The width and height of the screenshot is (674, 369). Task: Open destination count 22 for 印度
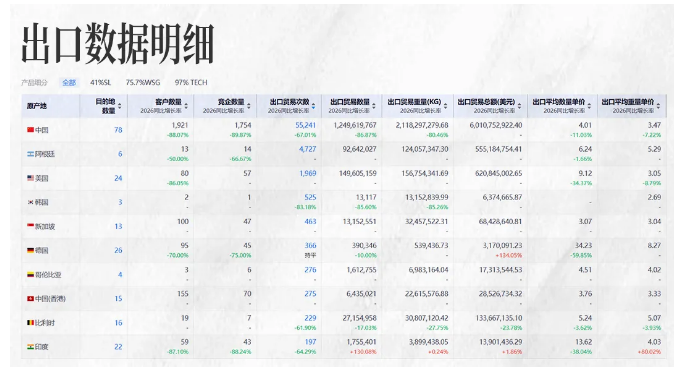point(118,347)
